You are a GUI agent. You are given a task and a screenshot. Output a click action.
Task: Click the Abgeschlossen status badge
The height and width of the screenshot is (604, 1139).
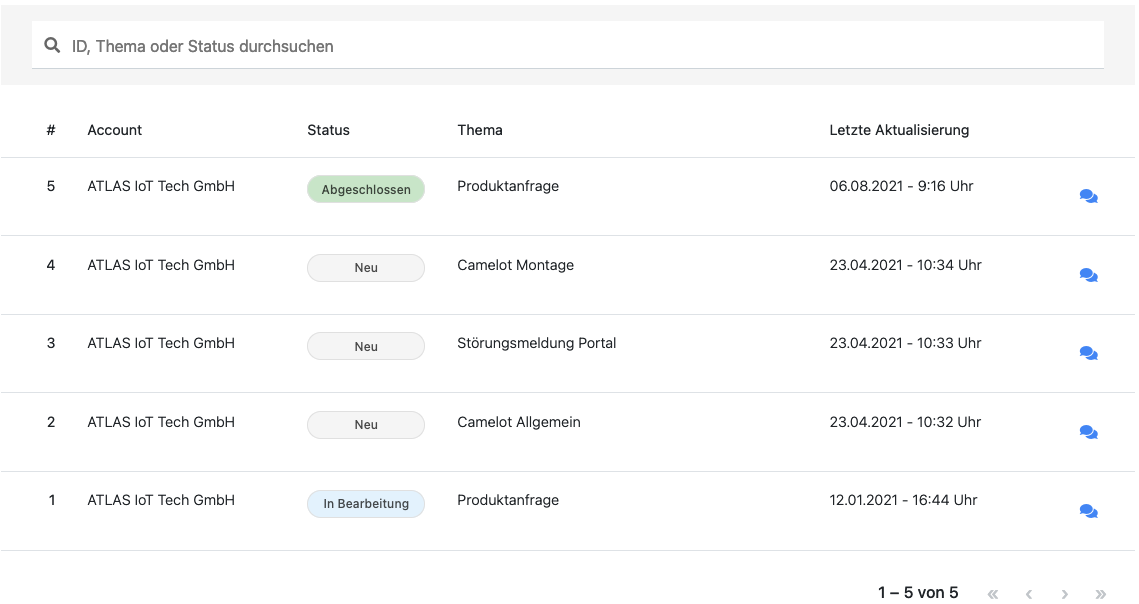[365, 189]
